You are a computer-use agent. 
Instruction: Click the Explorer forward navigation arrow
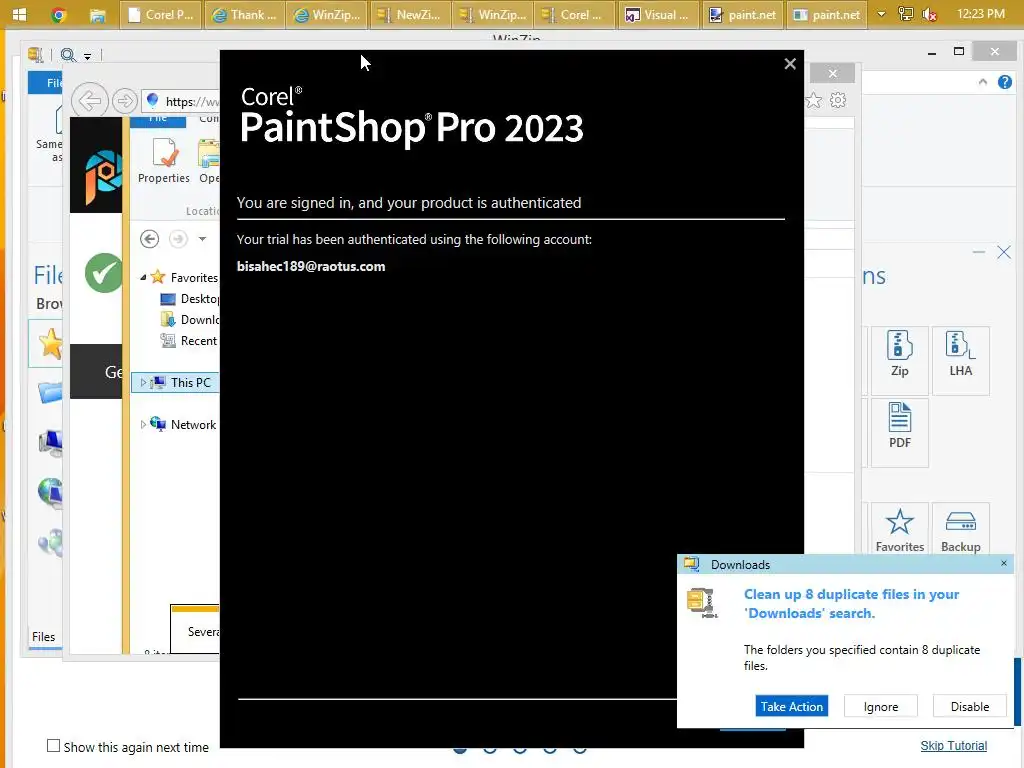pyautogui.click(x=178, y=239)
